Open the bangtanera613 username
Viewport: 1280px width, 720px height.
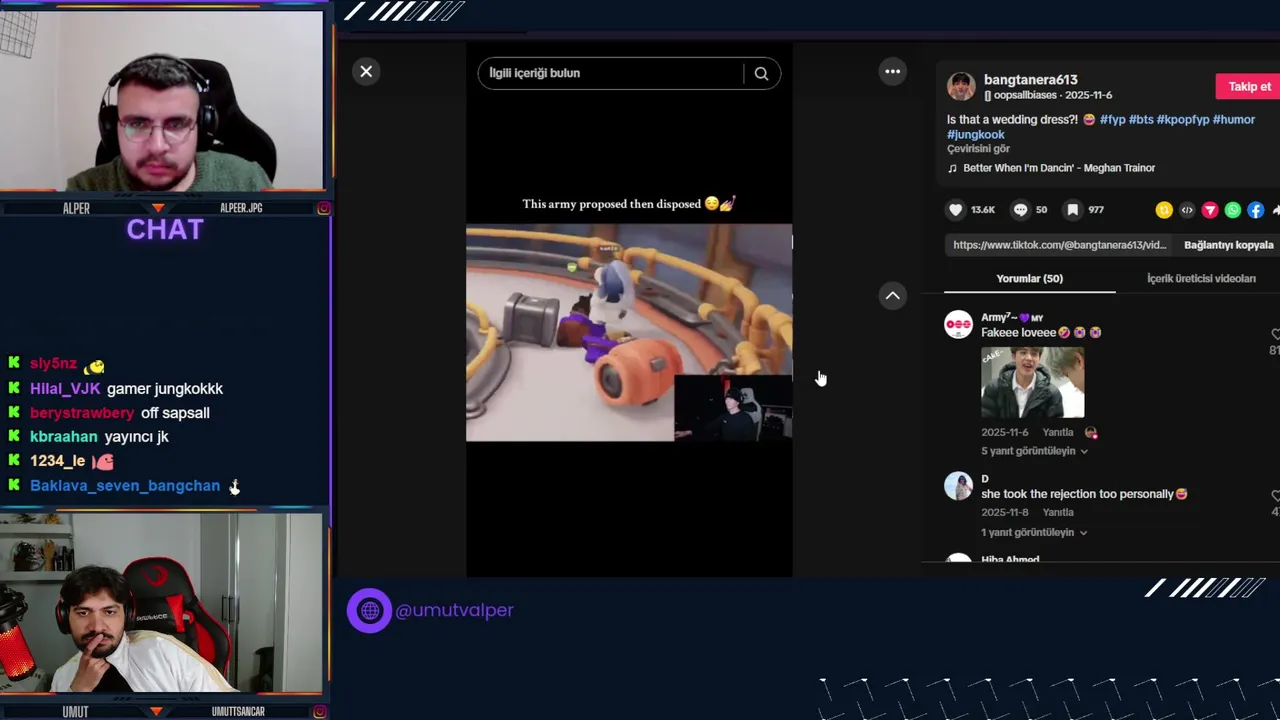point(1030,80)
